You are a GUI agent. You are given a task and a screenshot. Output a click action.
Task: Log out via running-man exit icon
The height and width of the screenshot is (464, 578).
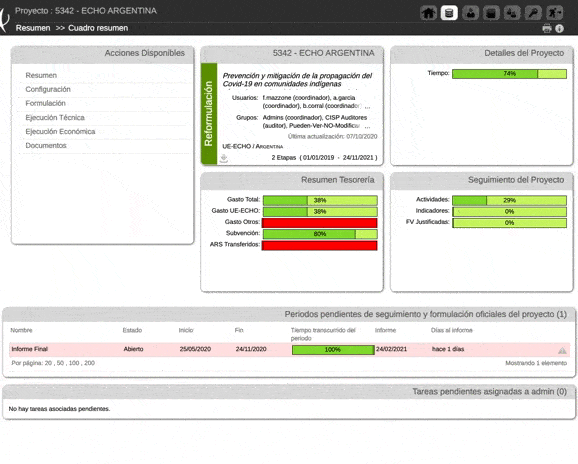[x=554, y=13]
